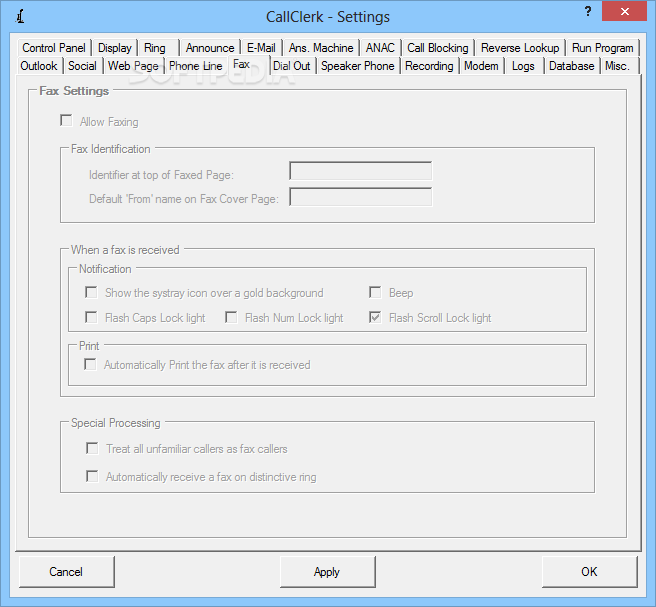Switch to the Display tab
Screen dimensions: 656x607
coord(115,48)
